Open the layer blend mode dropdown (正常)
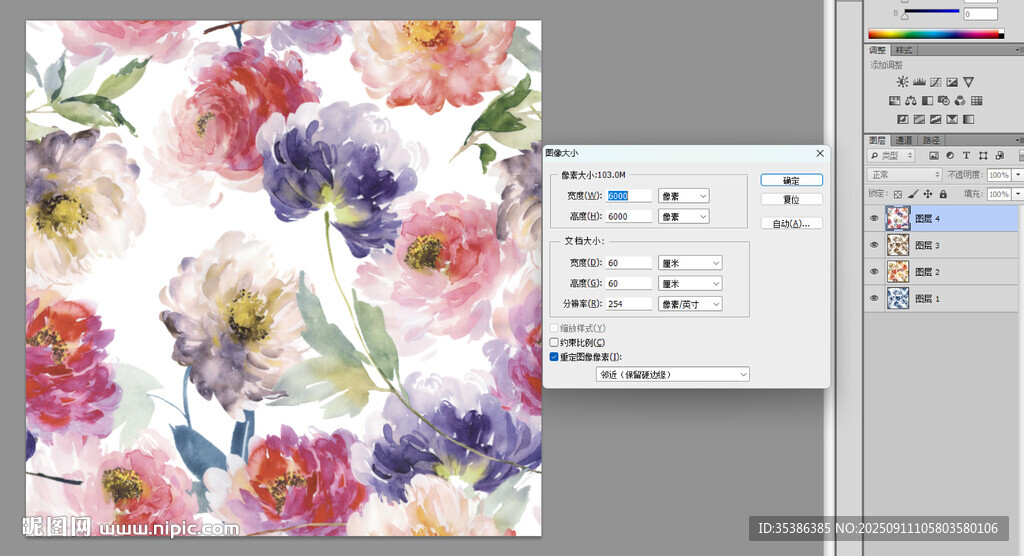The image size is (1024, 556). click(x=905, y=174)
